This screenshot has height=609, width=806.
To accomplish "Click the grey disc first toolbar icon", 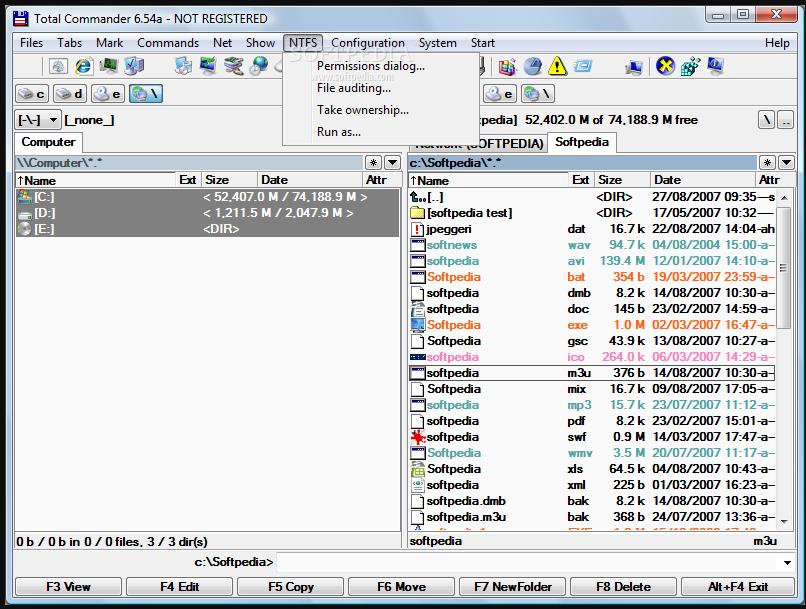I will pos(58,66).
